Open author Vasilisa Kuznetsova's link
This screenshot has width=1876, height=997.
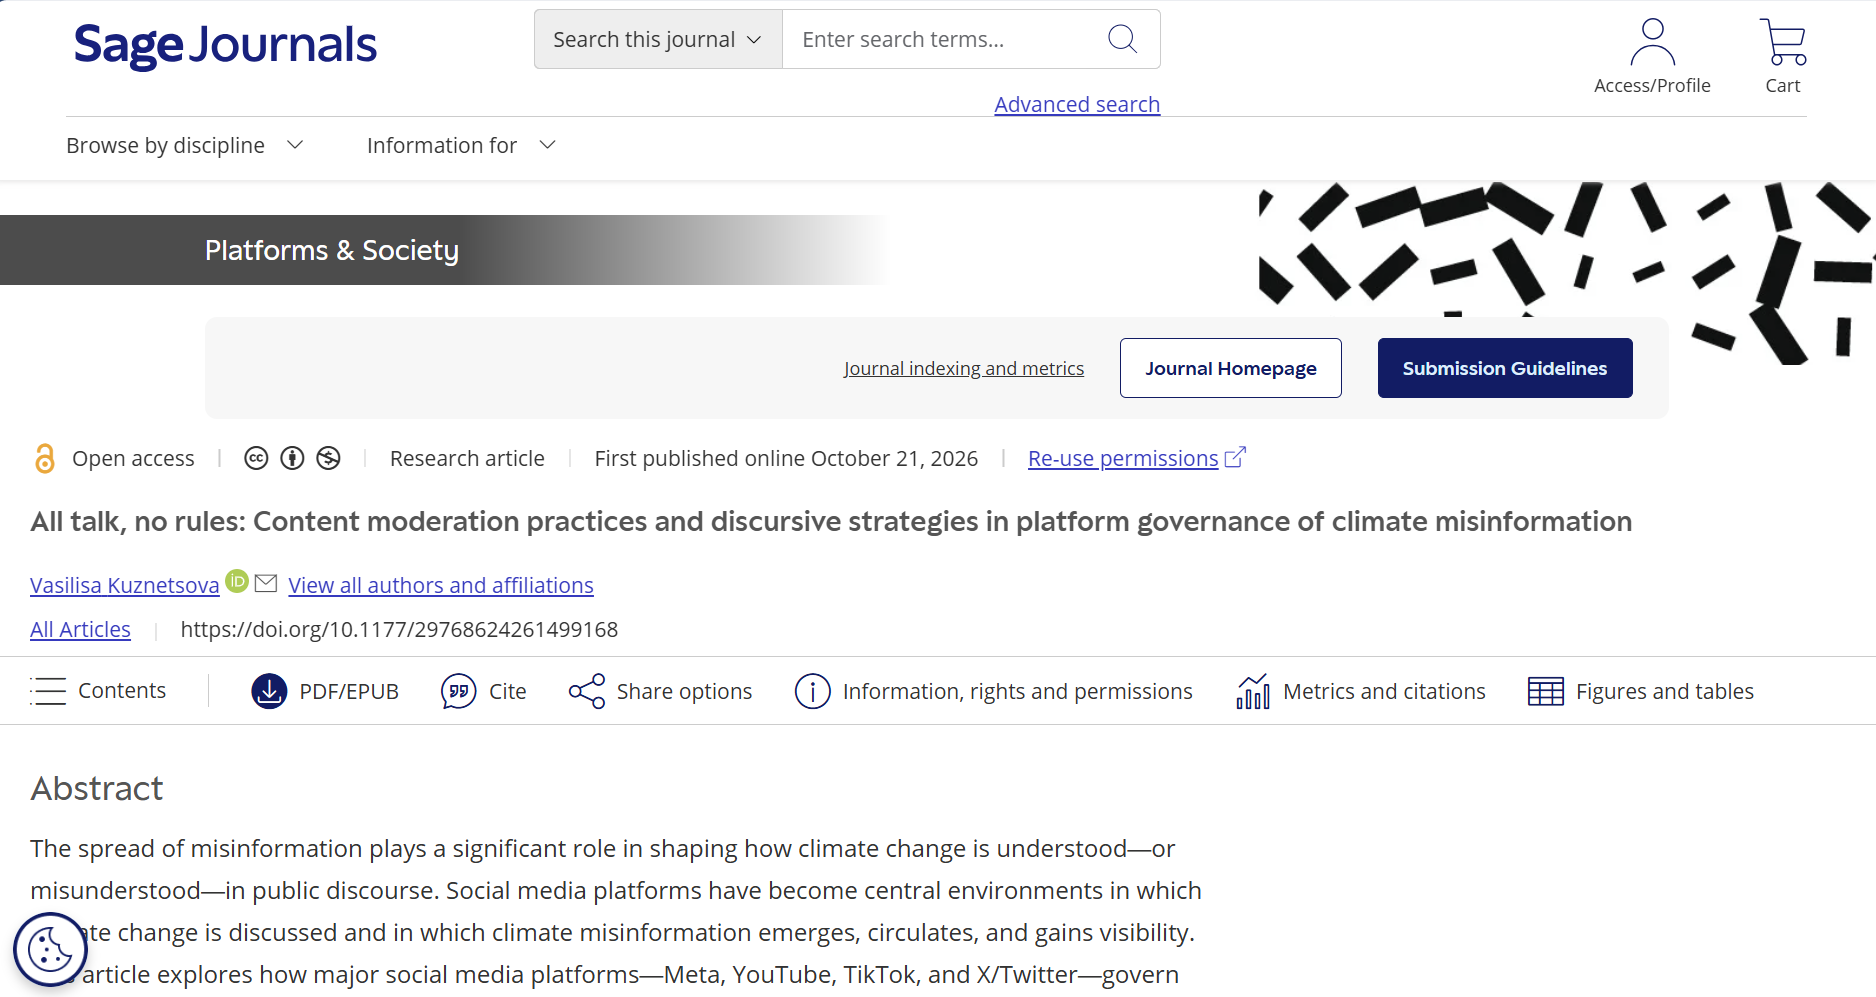tap(125, 585)
